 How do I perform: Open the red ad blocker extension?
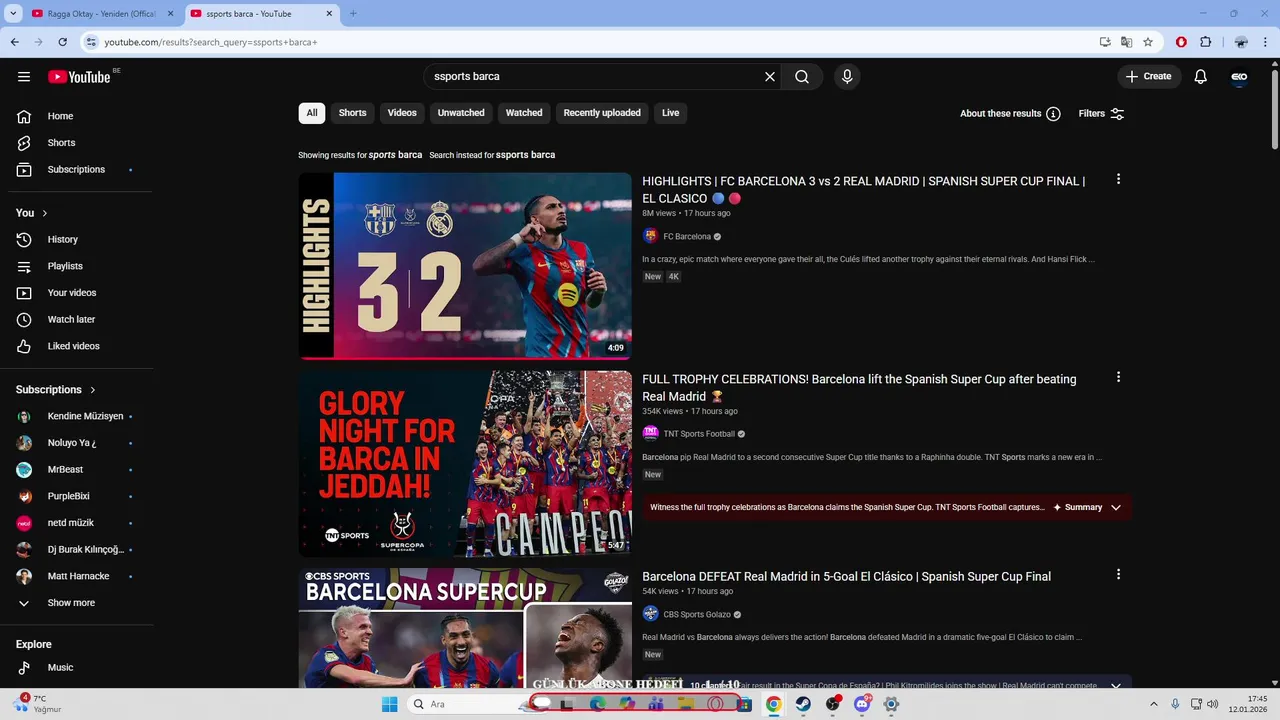(x=1181, y=42)
